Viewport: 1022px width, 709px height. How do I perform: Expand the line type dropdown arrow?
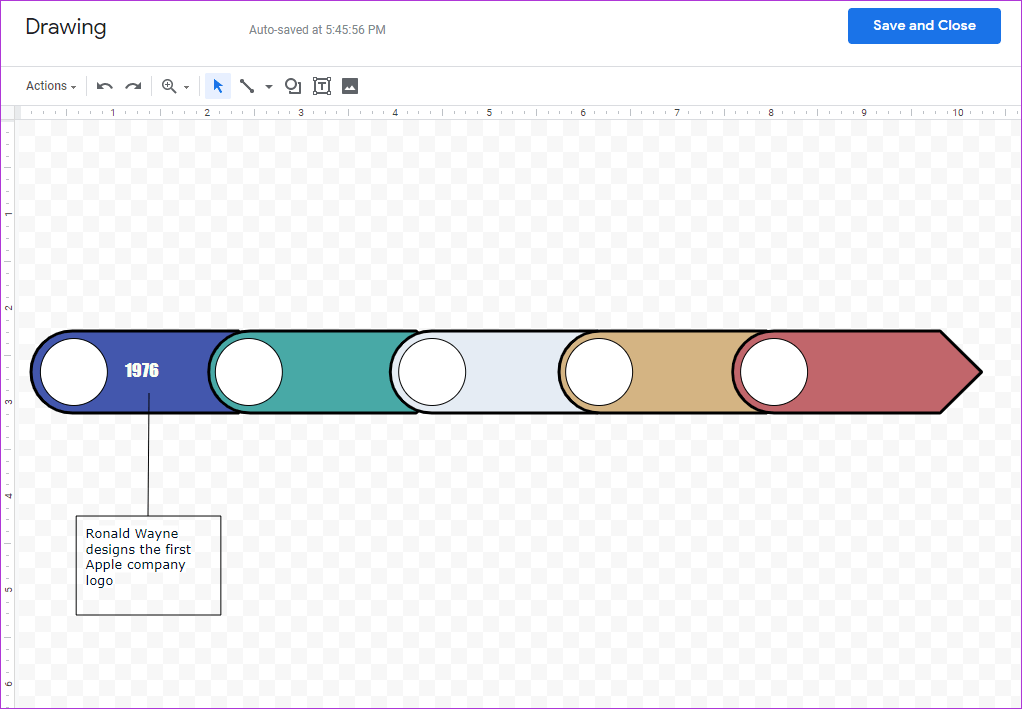269,87
